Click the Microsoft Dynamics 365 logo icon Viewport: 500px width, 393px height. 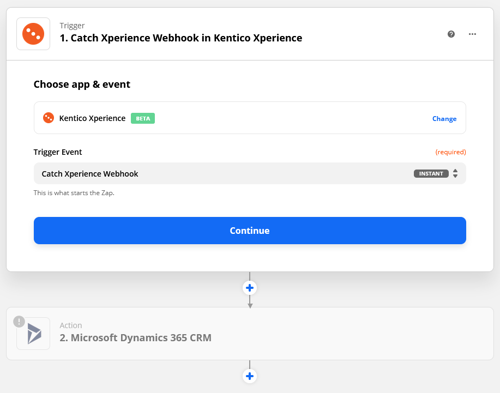(x=33, y=333)
